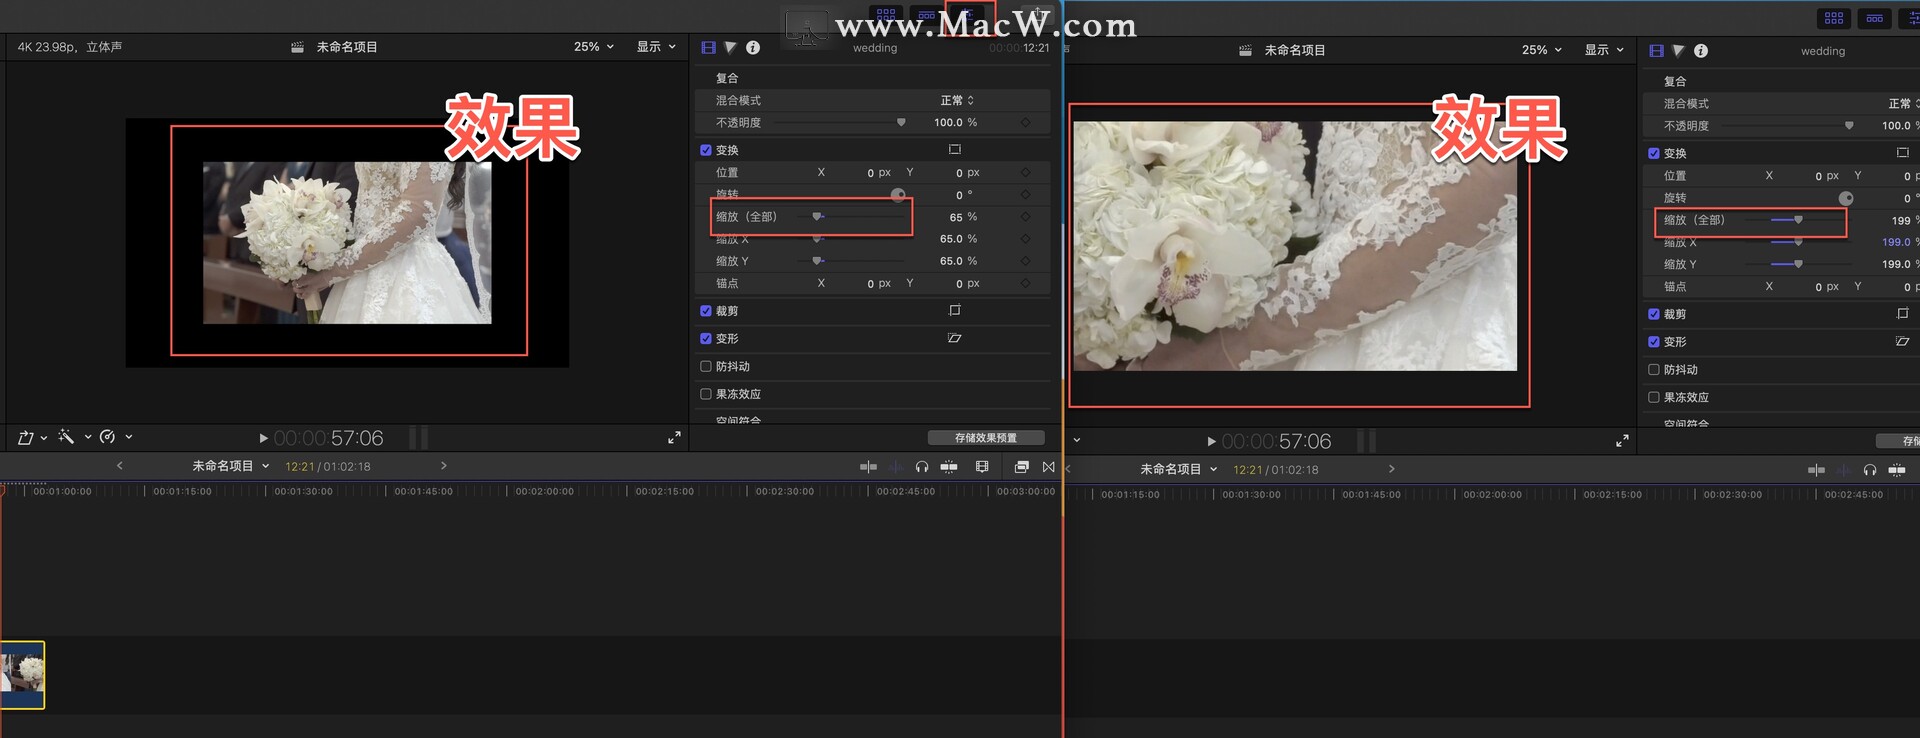Add keyframe for 不透明度 in left inspector
1920x738 pixels.
(x=1026, y=123)
